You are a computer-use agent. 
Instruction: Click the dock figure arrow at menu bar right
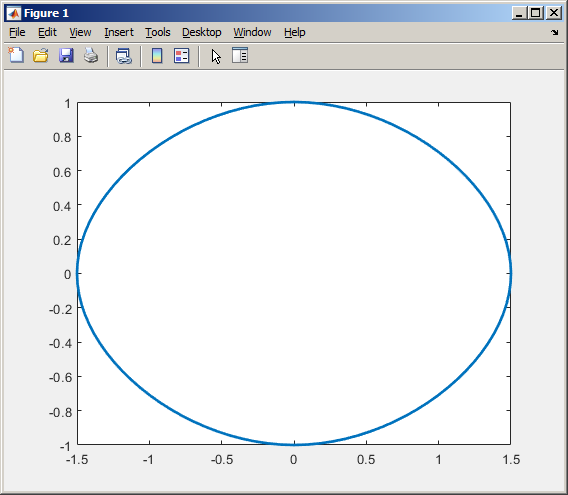[554, 33]
